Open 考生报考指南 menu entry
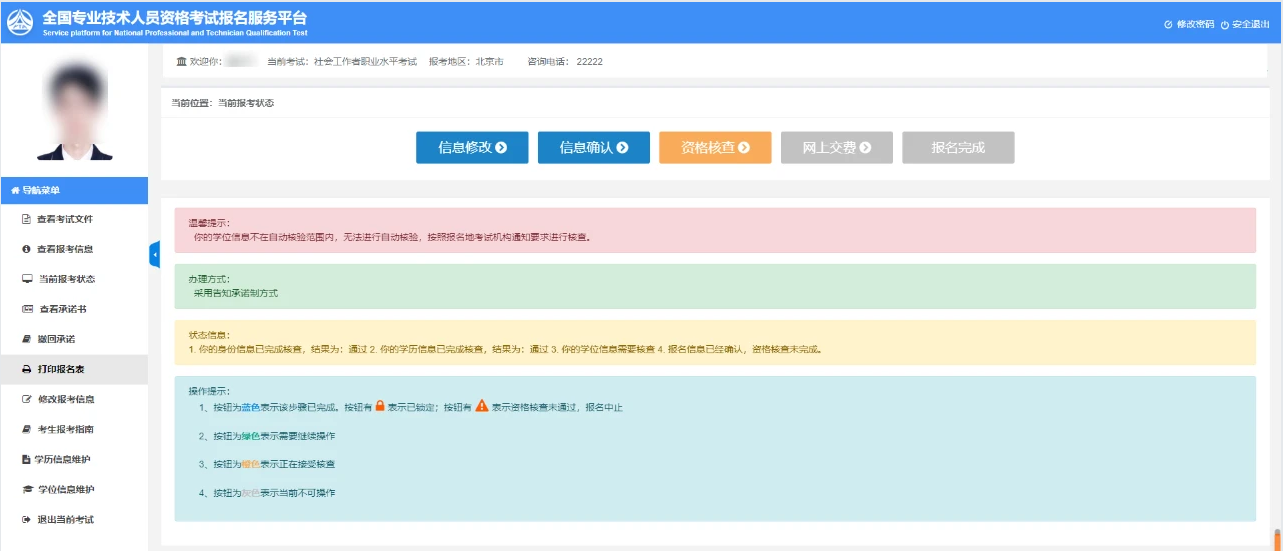 [x=66, y=429]
